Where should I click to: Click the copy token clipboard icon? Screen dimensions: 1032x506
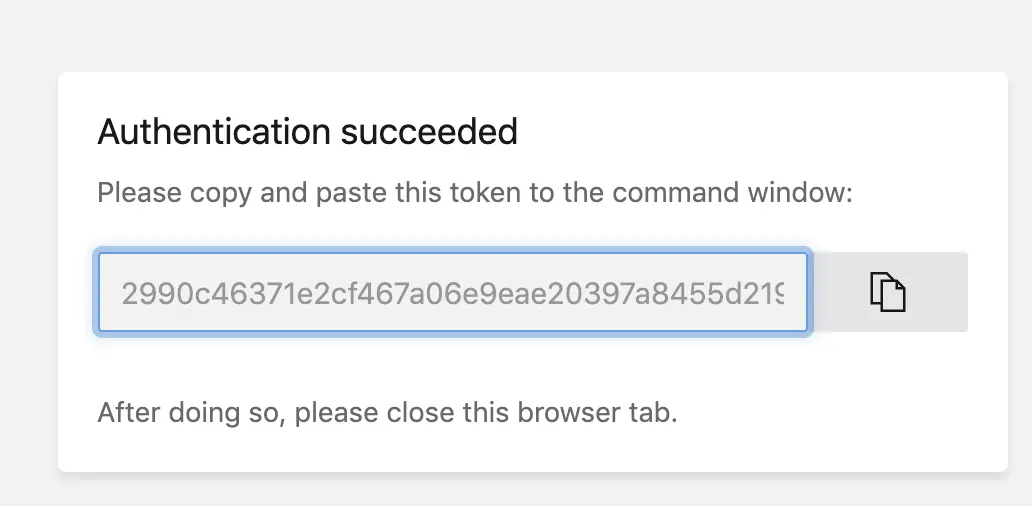[888, 292]
